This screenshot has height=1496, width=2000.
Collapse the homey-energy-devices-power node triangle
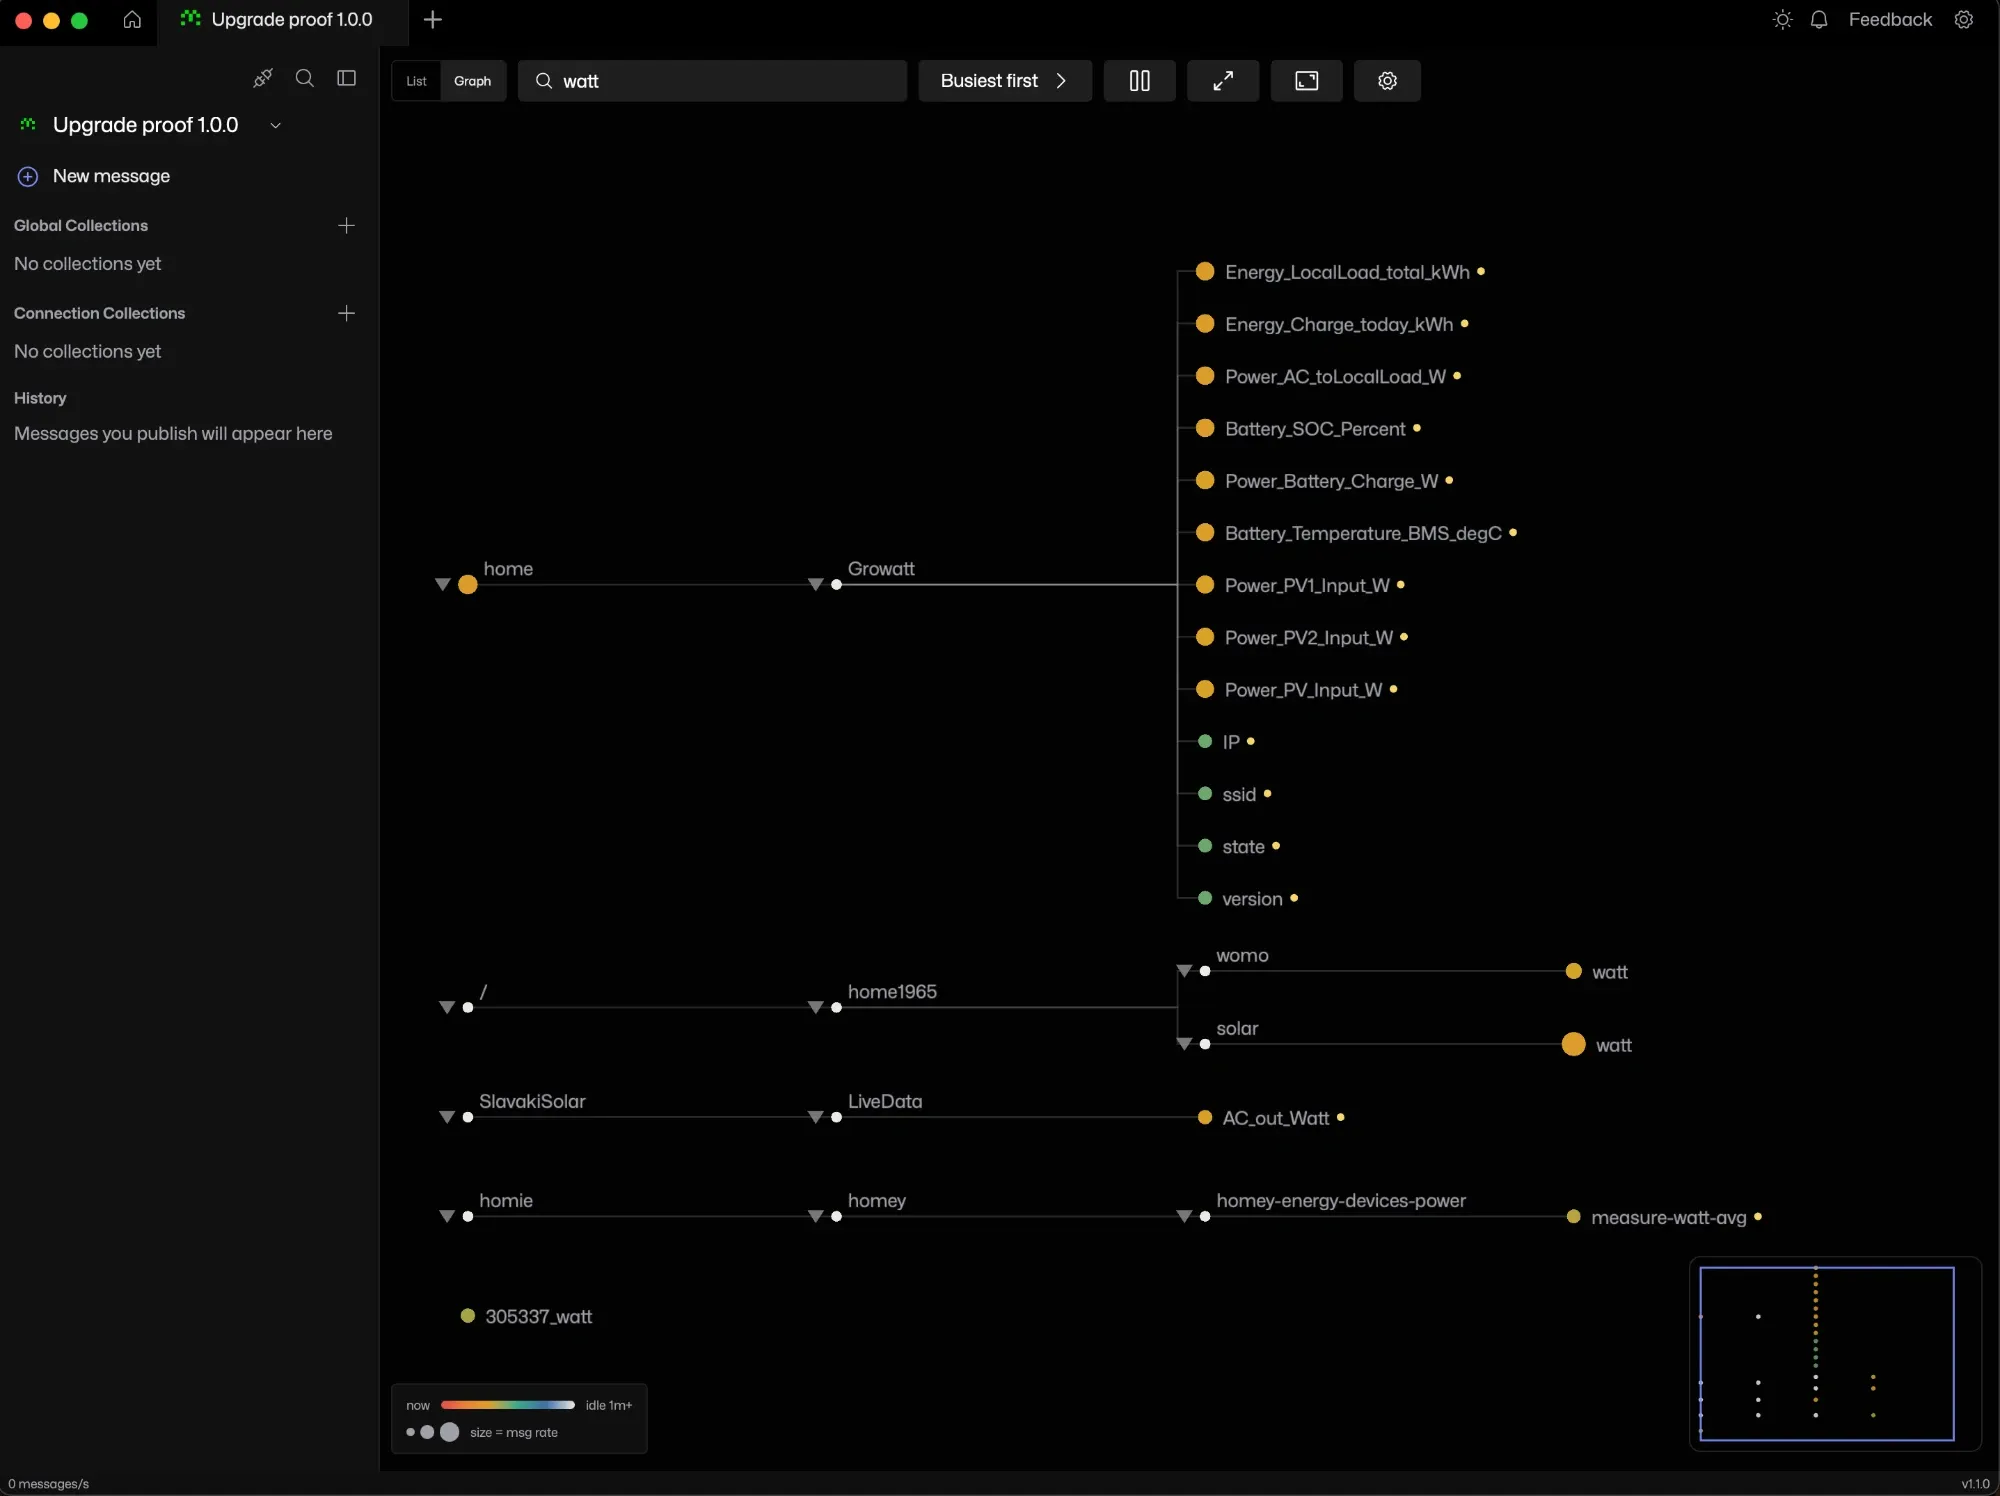[1184, 1216]
